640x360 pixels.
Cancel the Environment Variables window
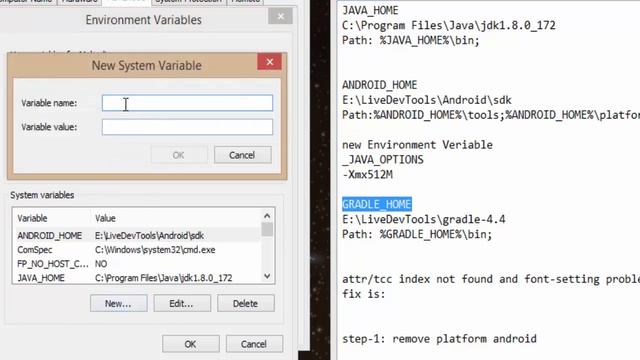(x=254, y=344)
